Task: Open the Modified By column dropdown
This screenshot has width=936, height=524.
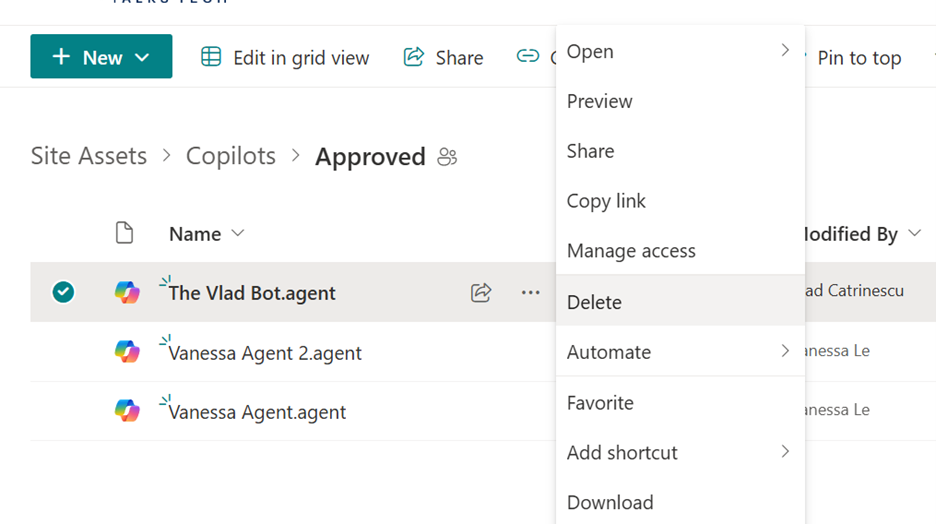Action: coord(914,234)
